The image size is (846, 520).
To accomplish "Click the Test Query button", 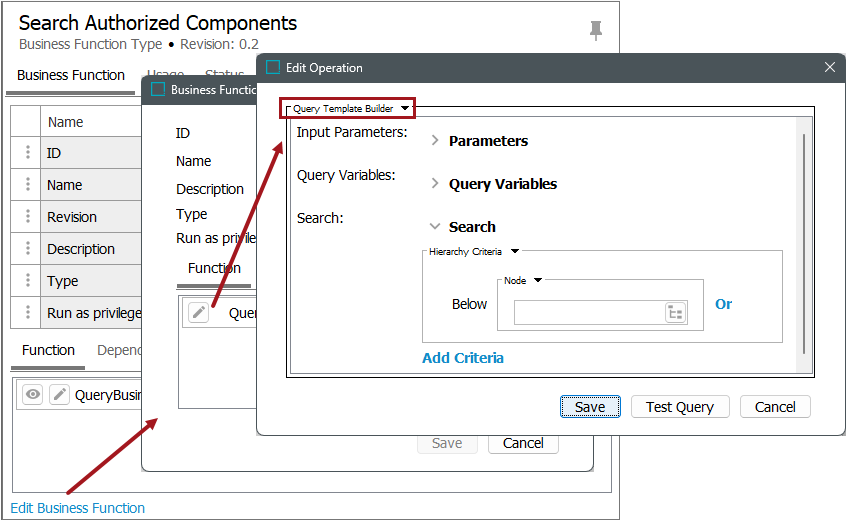I will [x=679, y=407].
